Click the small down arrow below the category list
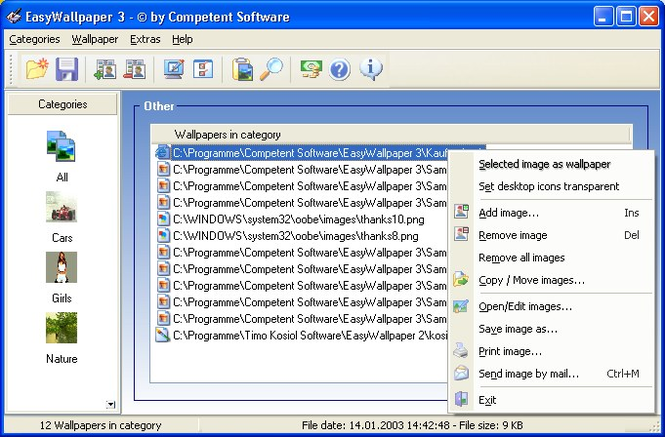Screen dimensions: 665x437 [110, 404]
